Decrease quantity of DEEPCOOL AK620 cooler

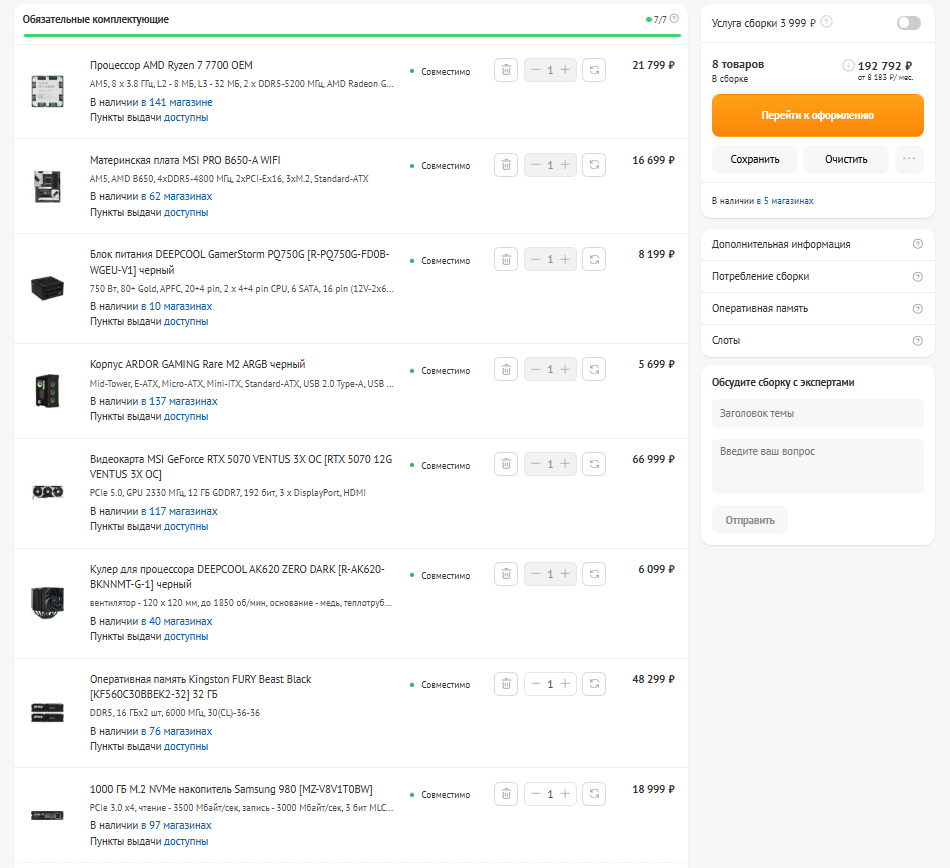pyautogui.click(x=536, y=575)
